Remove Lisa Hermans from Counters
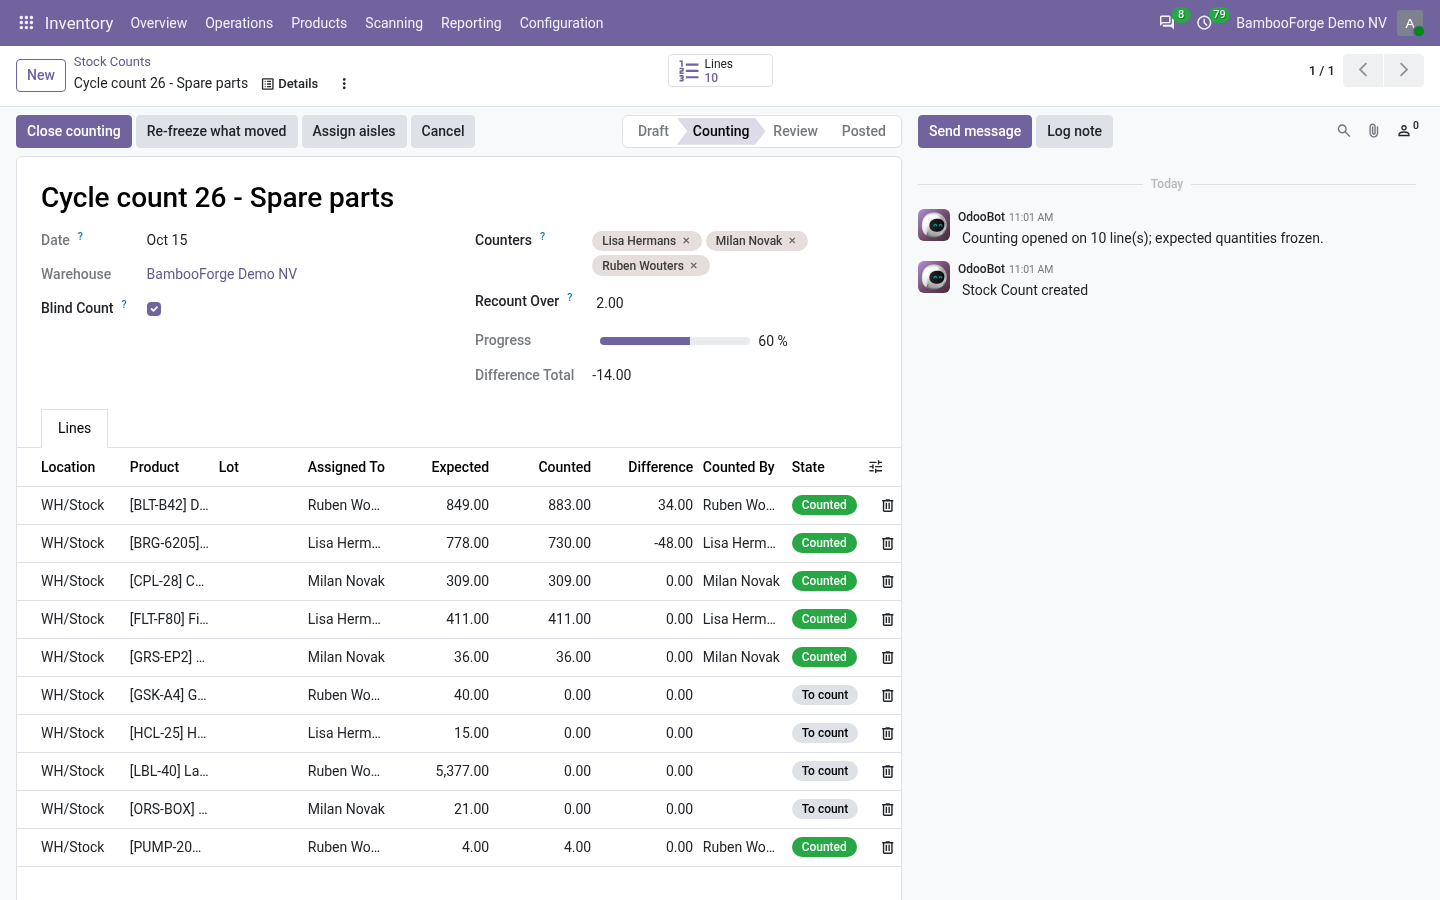 687,241
